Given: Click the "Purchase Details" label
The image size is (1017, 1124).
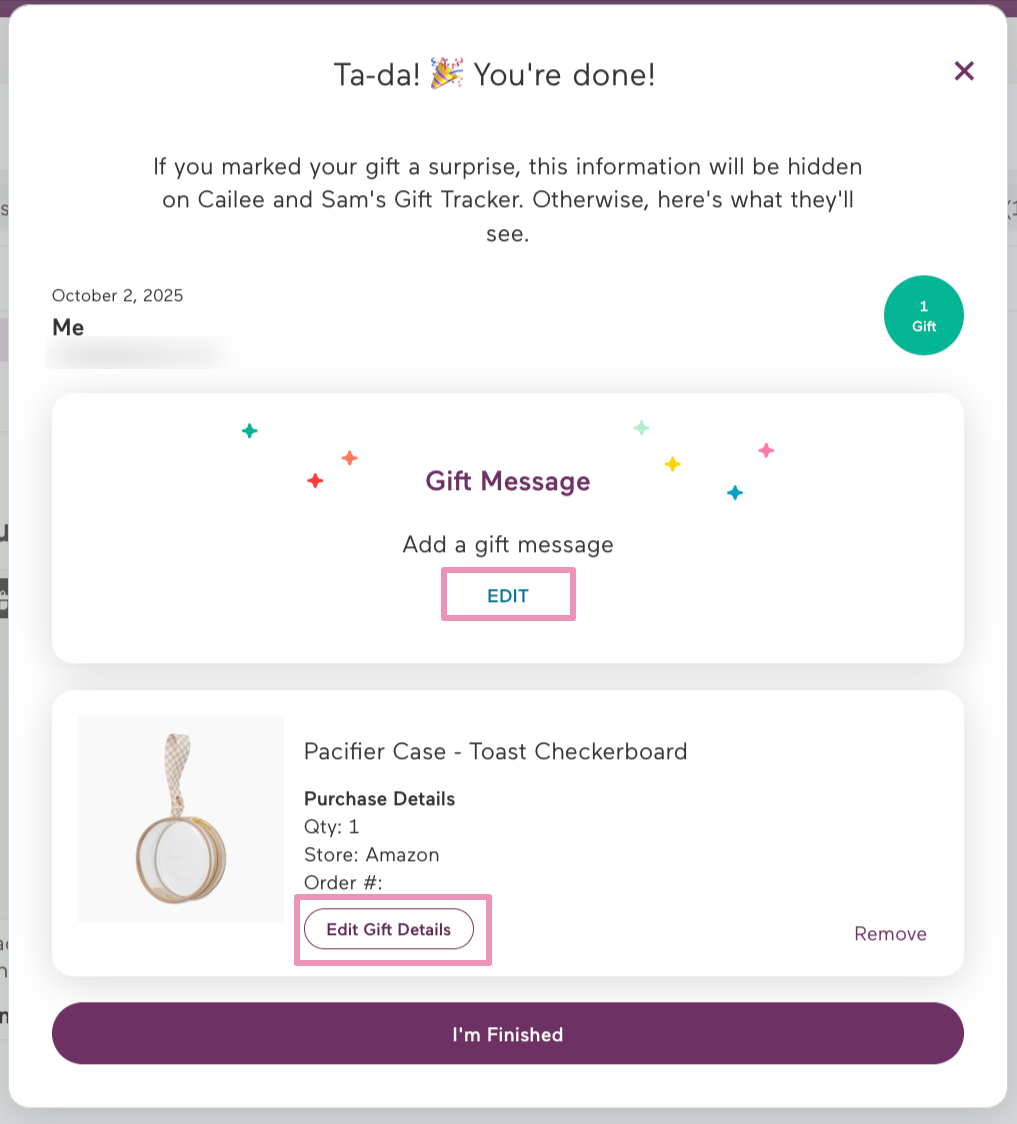Looking at the screenshot, I should (x=379, y=799).
